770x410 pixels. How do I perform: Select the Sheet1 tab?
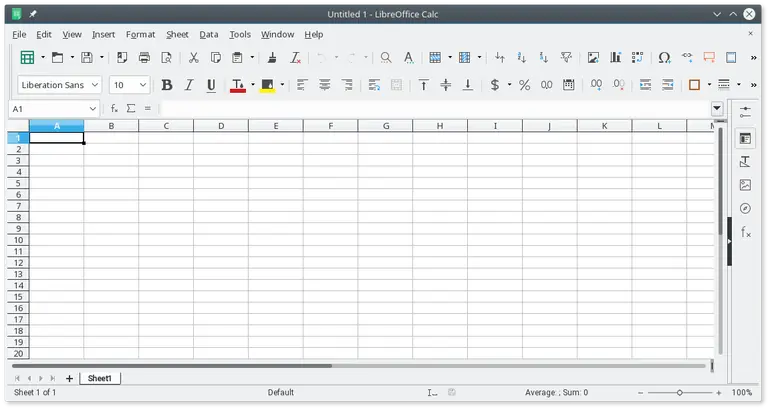click(x=100, y=378)
